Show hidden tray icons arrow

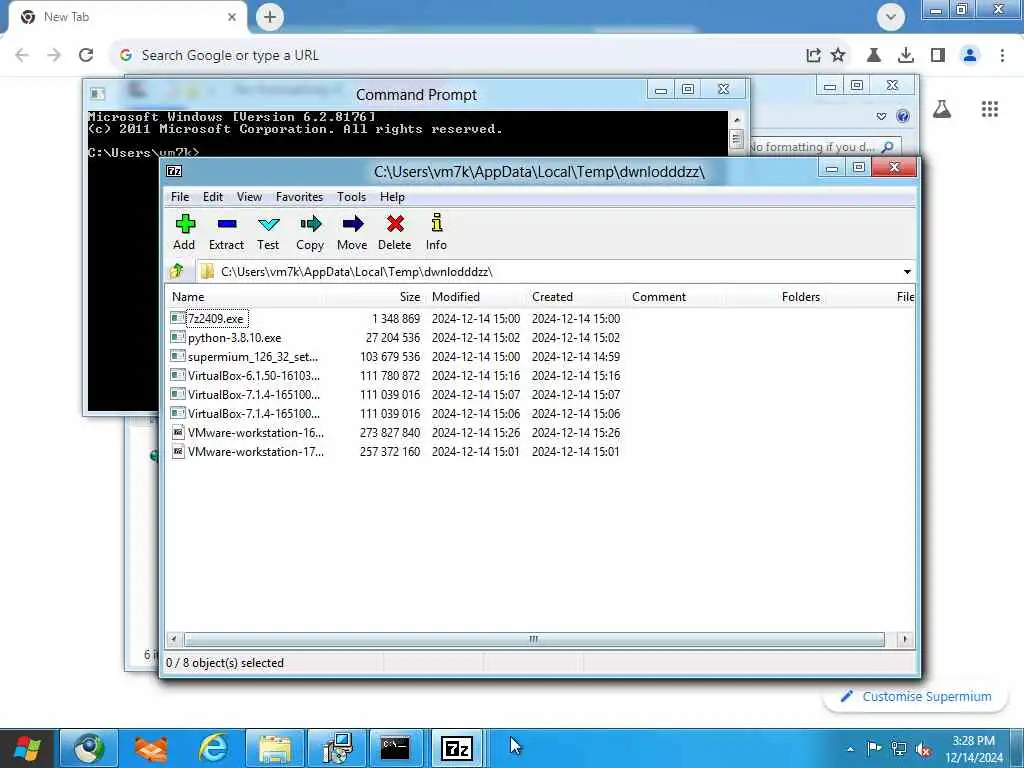(850, 748)
